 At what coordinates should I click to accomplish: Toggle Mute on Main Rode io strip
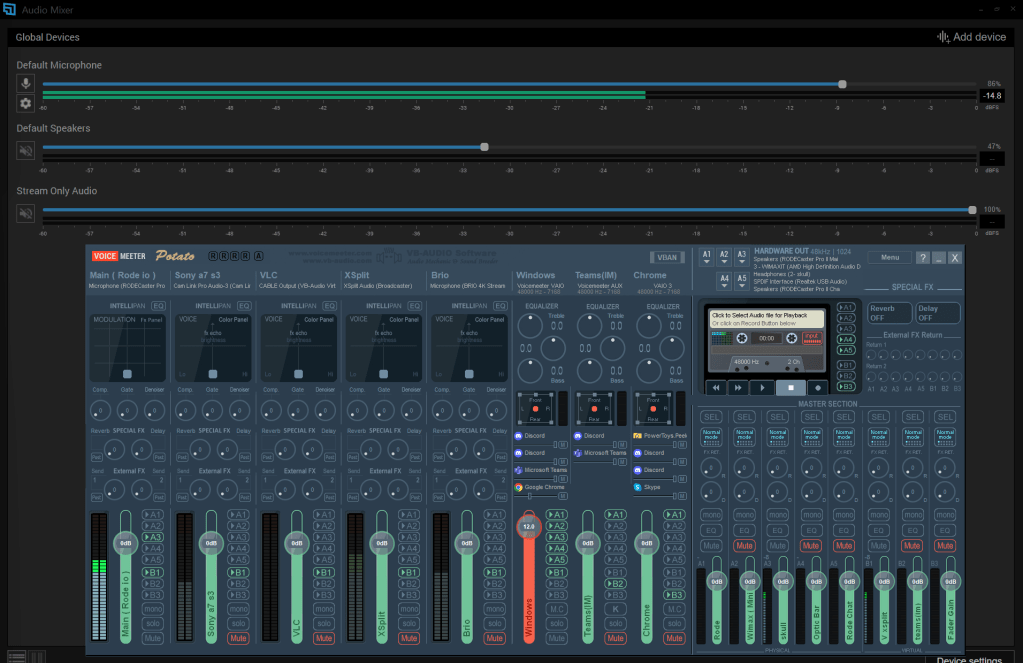pyautogui.click(x=153, y=638)
